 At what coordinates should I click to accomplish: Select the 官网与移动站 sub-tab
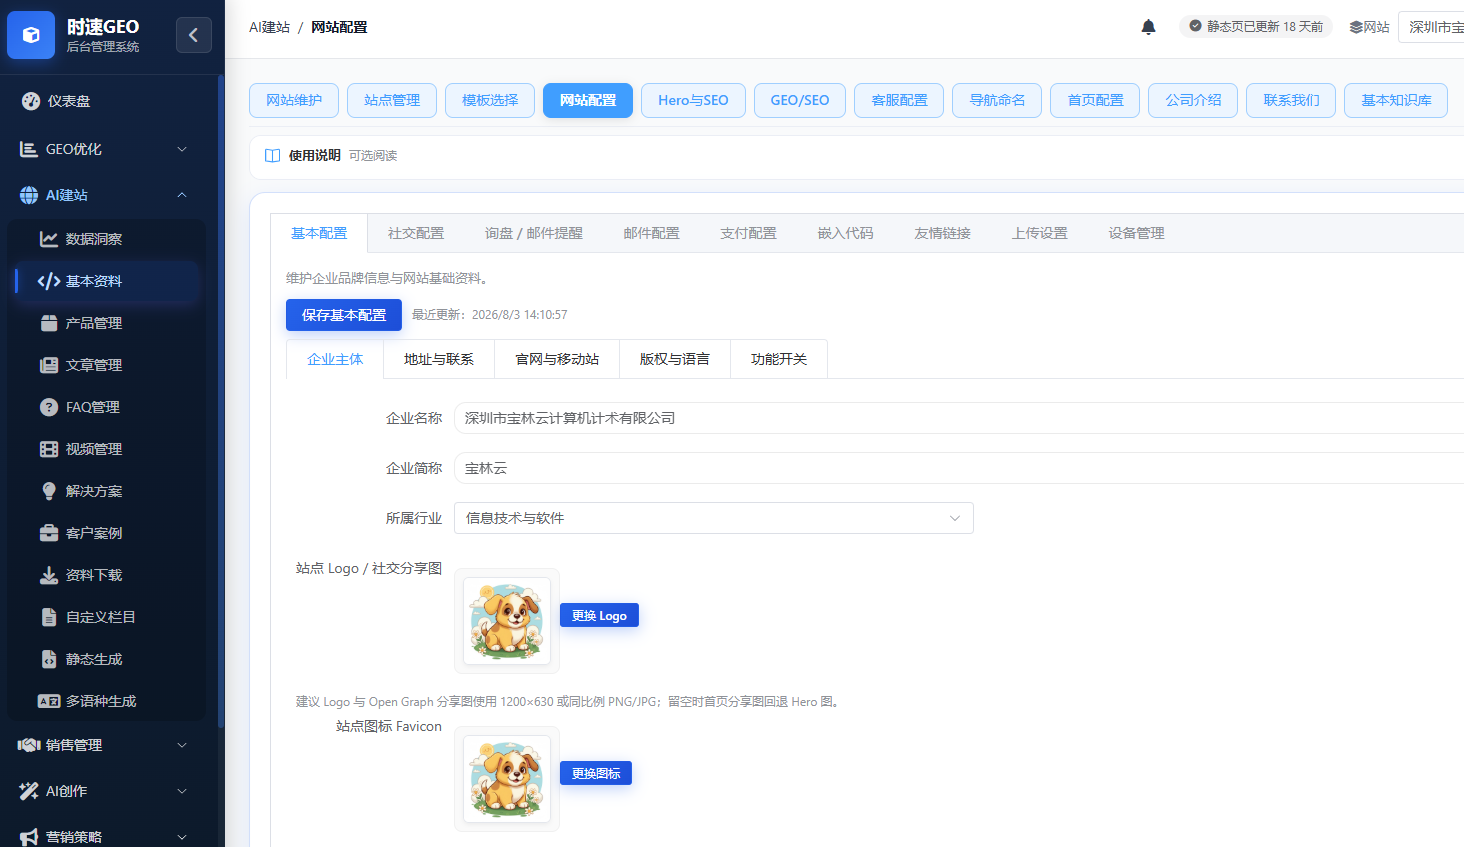[557, 359]
